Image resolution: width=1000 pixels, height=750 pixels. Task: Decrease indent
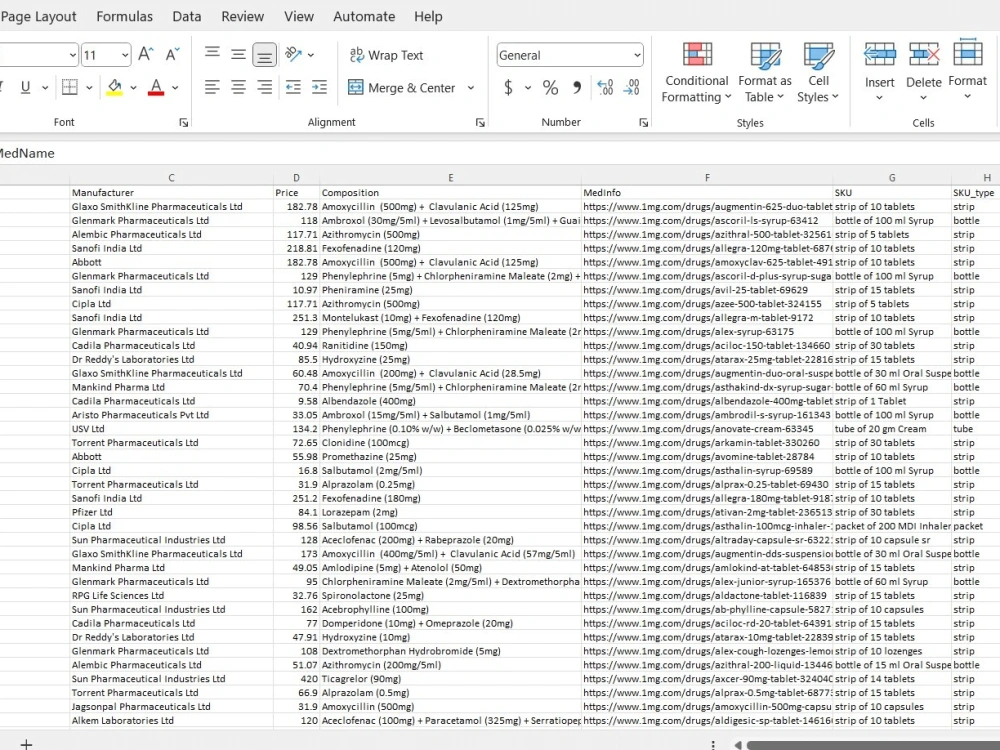[293, 87]
